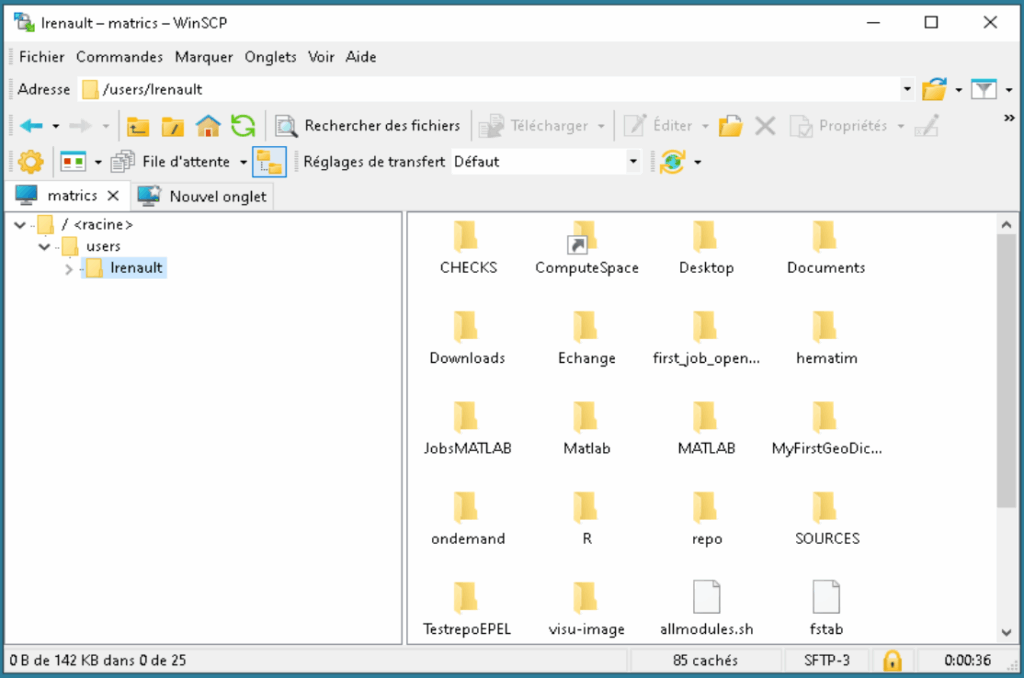Collapse the users tree node
Viewport: 1024px width, 678px height.
[44, 246]
